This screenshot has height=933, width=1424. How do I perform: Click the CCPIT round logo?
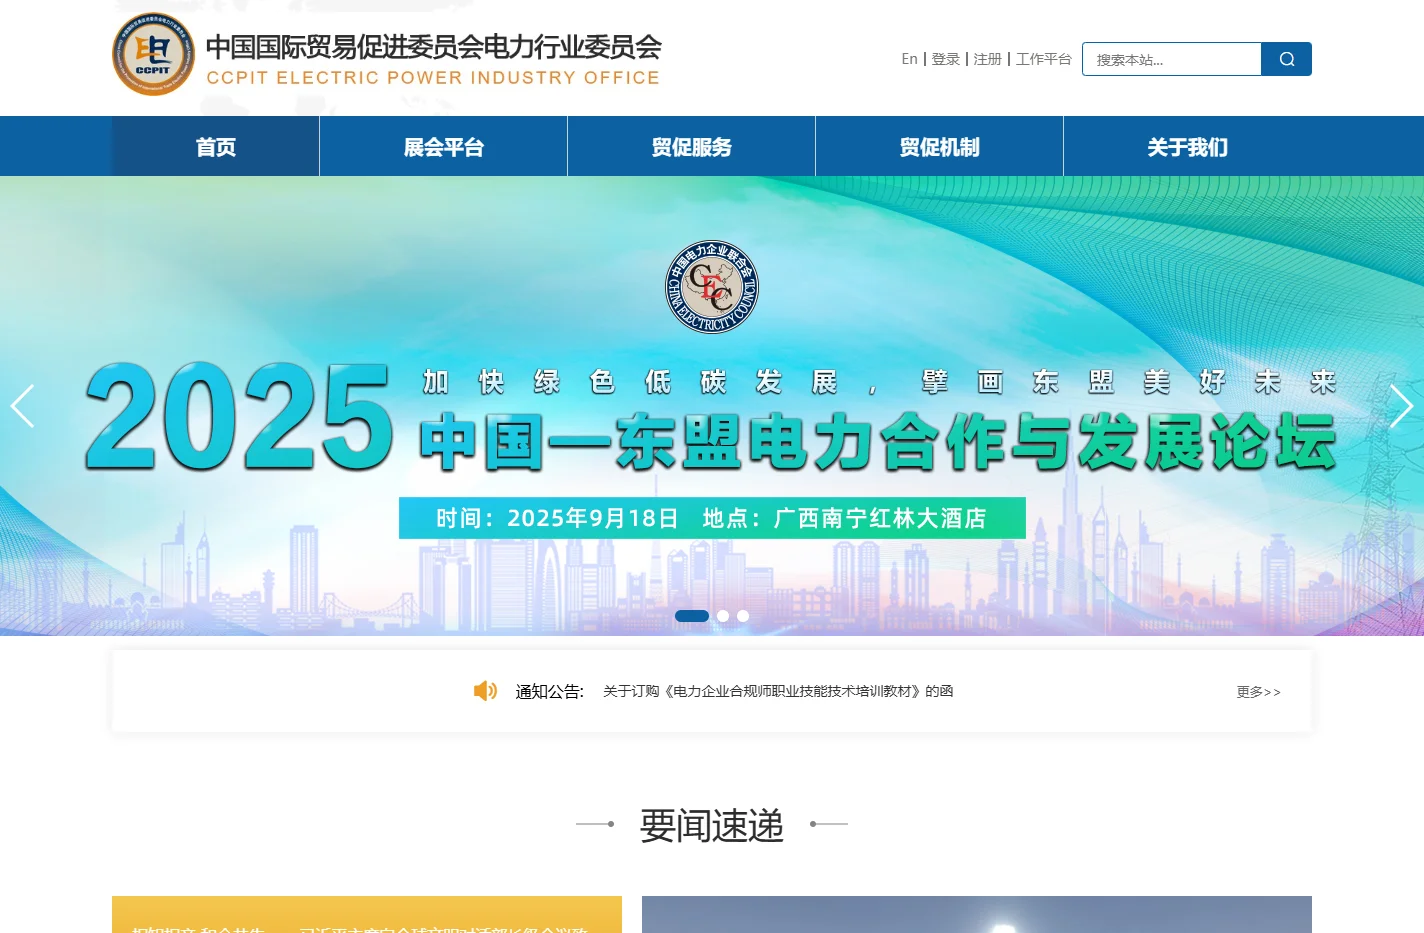[153, 54]
